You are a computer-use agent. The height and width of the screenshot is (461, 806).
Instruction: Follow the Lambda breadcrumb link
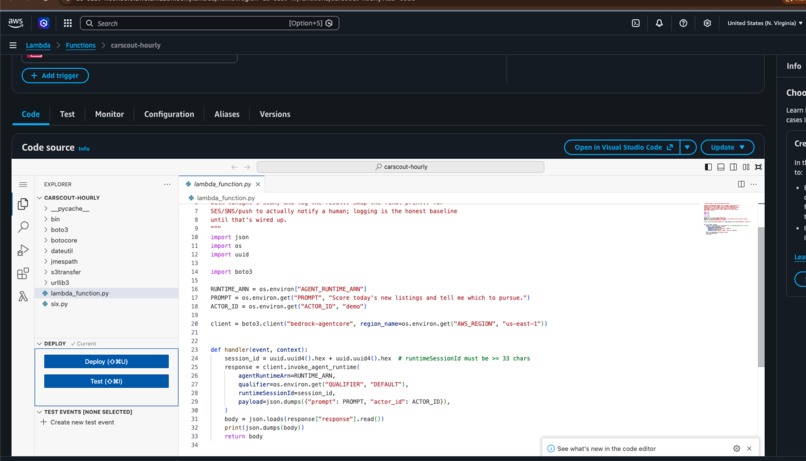coord(38,45)
